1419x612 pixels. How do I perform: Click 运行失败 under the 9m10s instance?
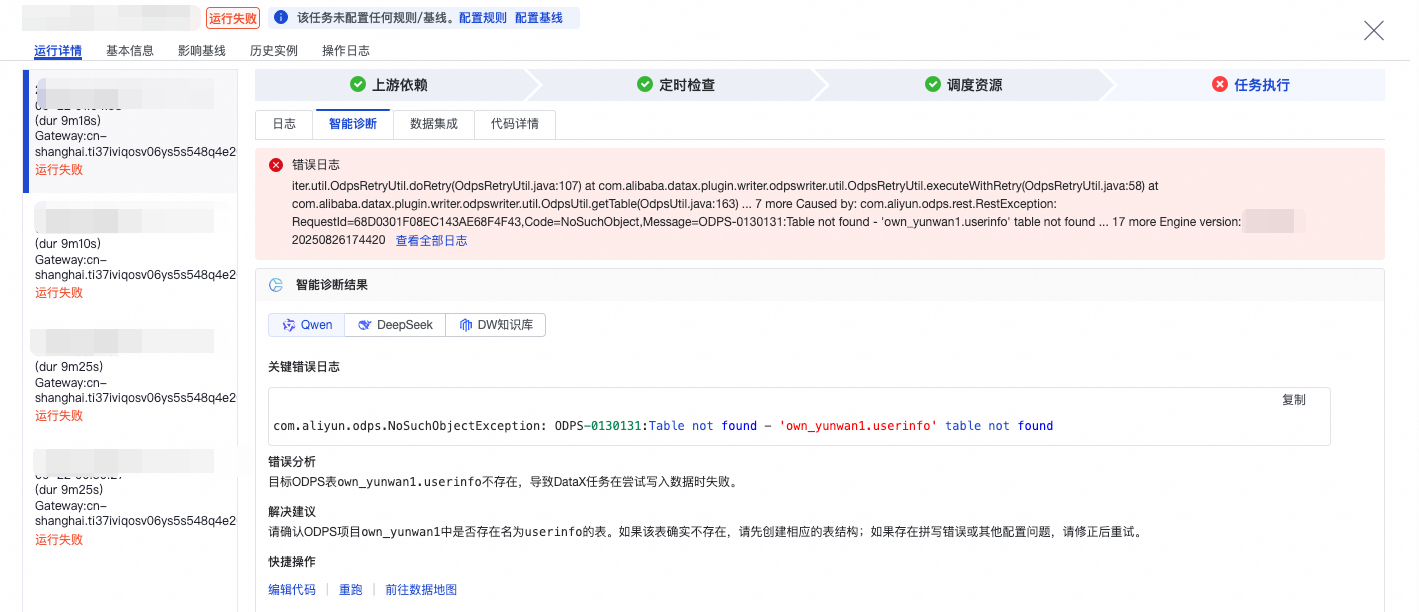coord(59,293)
